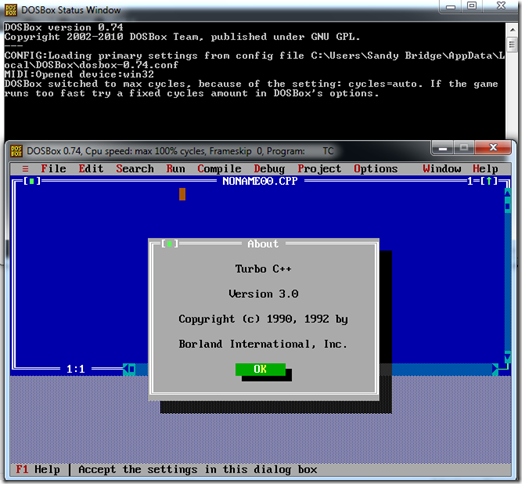Open the Help menu

485,169
